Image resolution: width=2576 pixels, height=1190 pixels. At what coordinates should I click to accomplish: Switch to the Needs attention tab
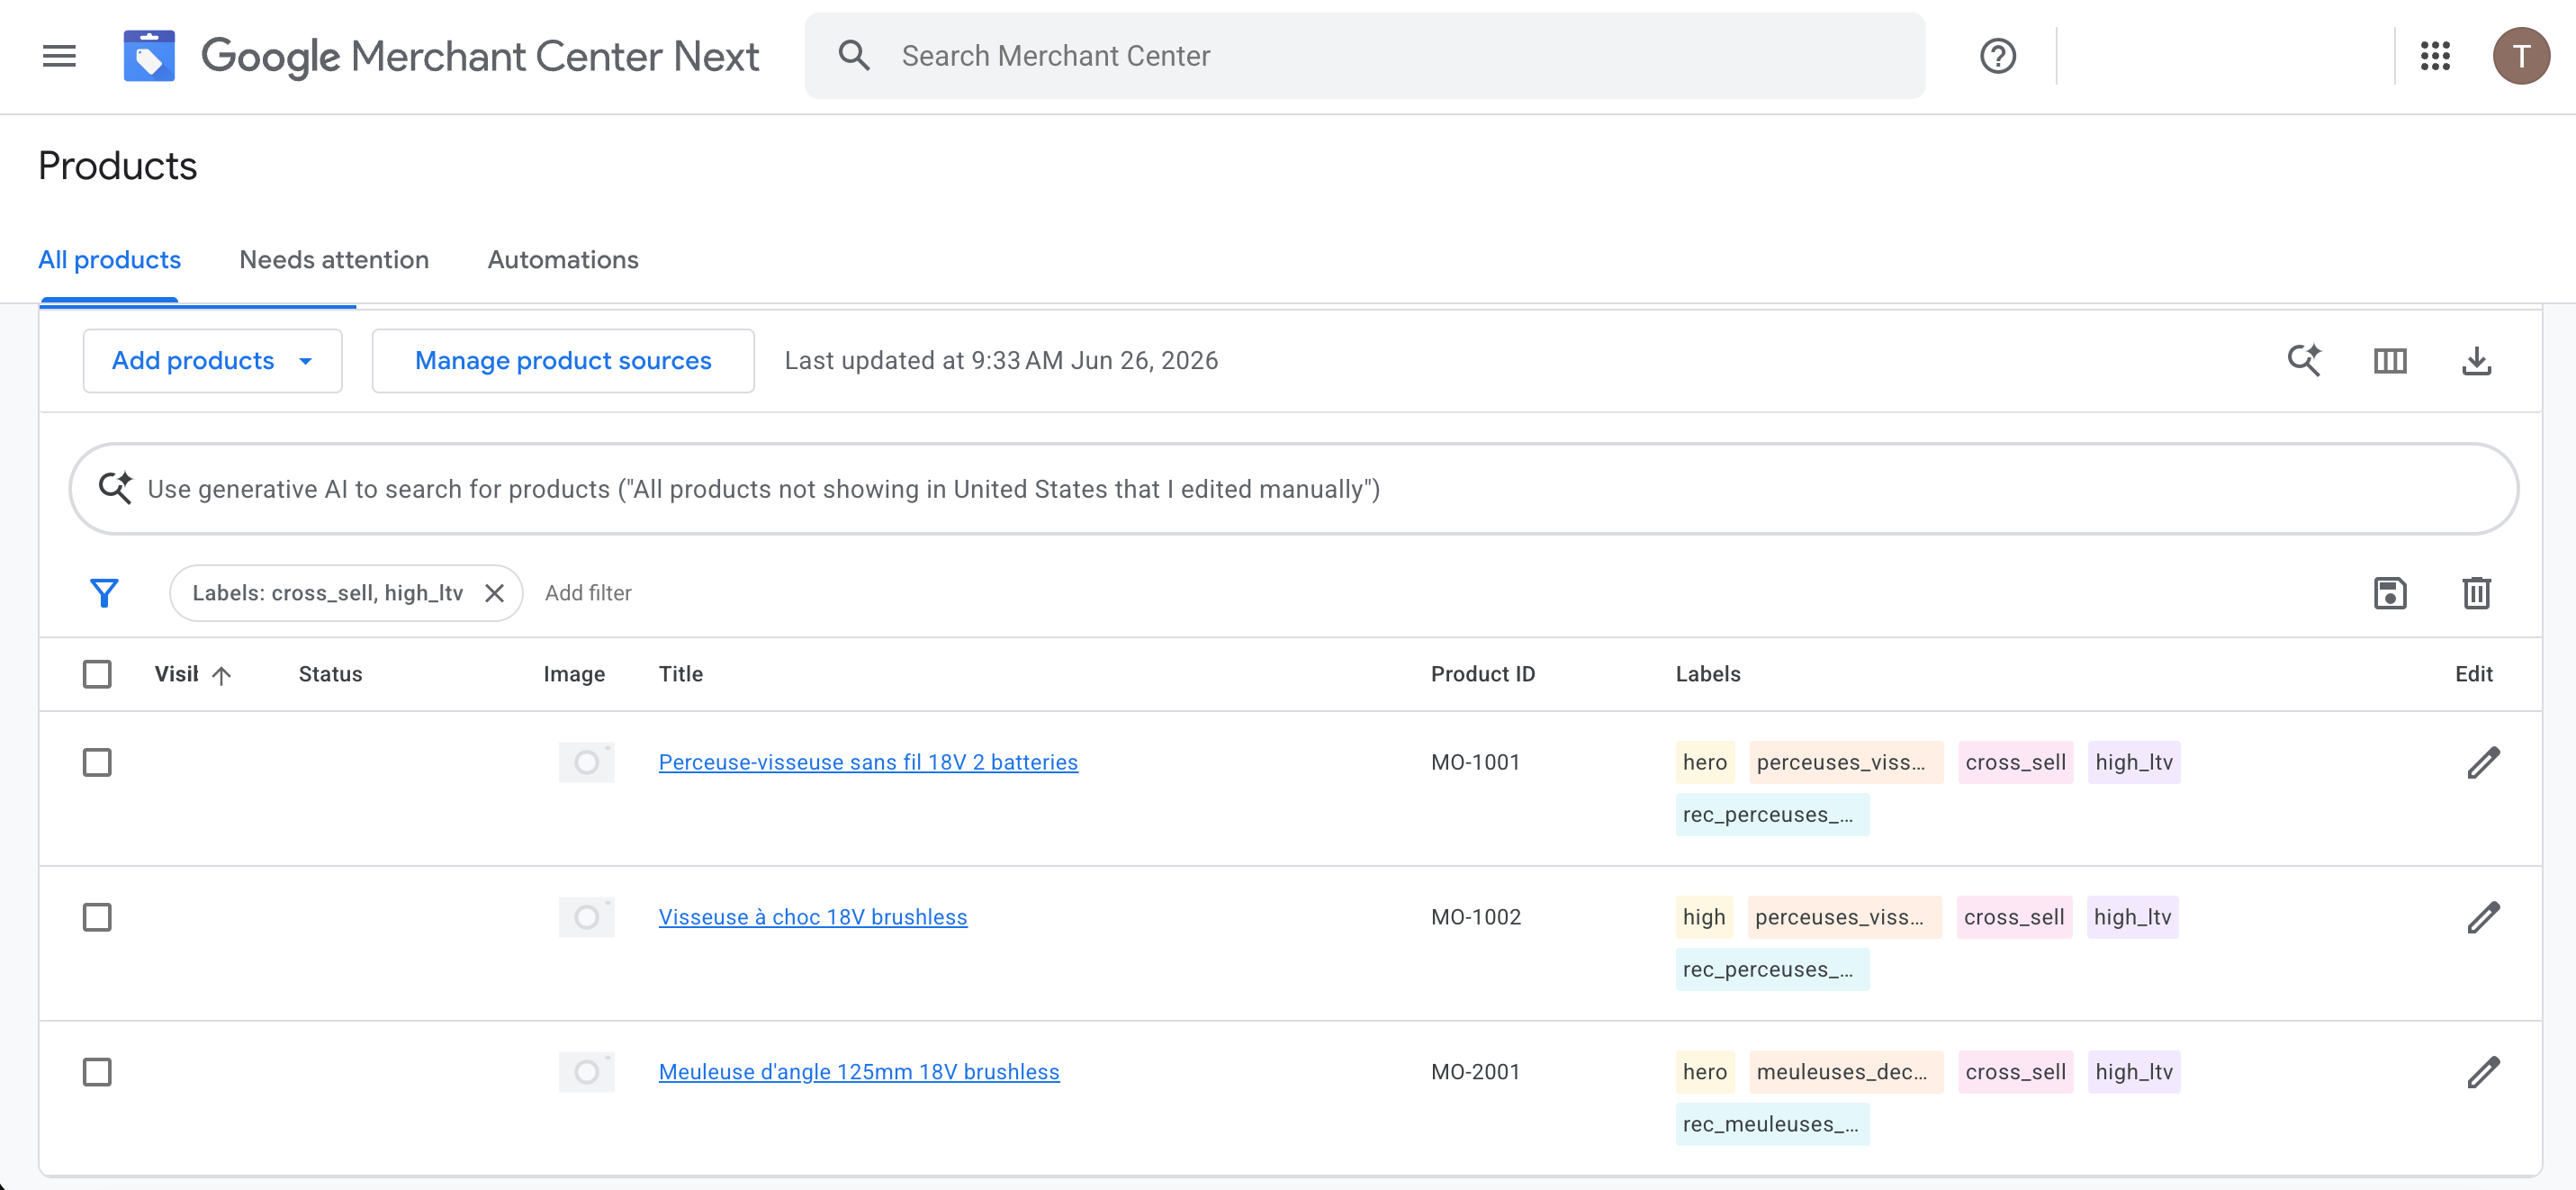click(x=334, y=260)
